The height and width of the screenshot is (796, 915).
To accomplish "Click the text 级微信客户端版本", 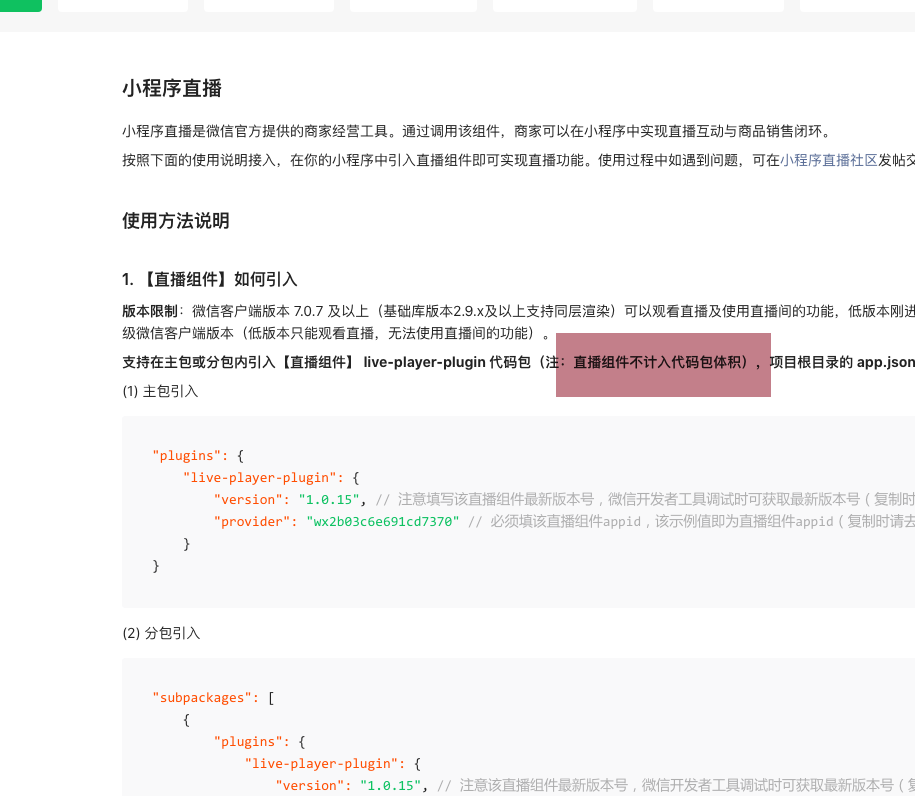I will (178, 333).
